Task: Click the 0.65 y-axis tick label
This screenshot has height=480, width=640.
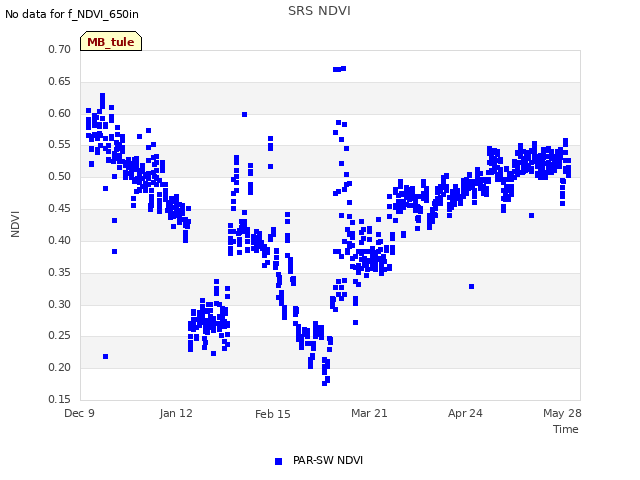Action: 60,81
